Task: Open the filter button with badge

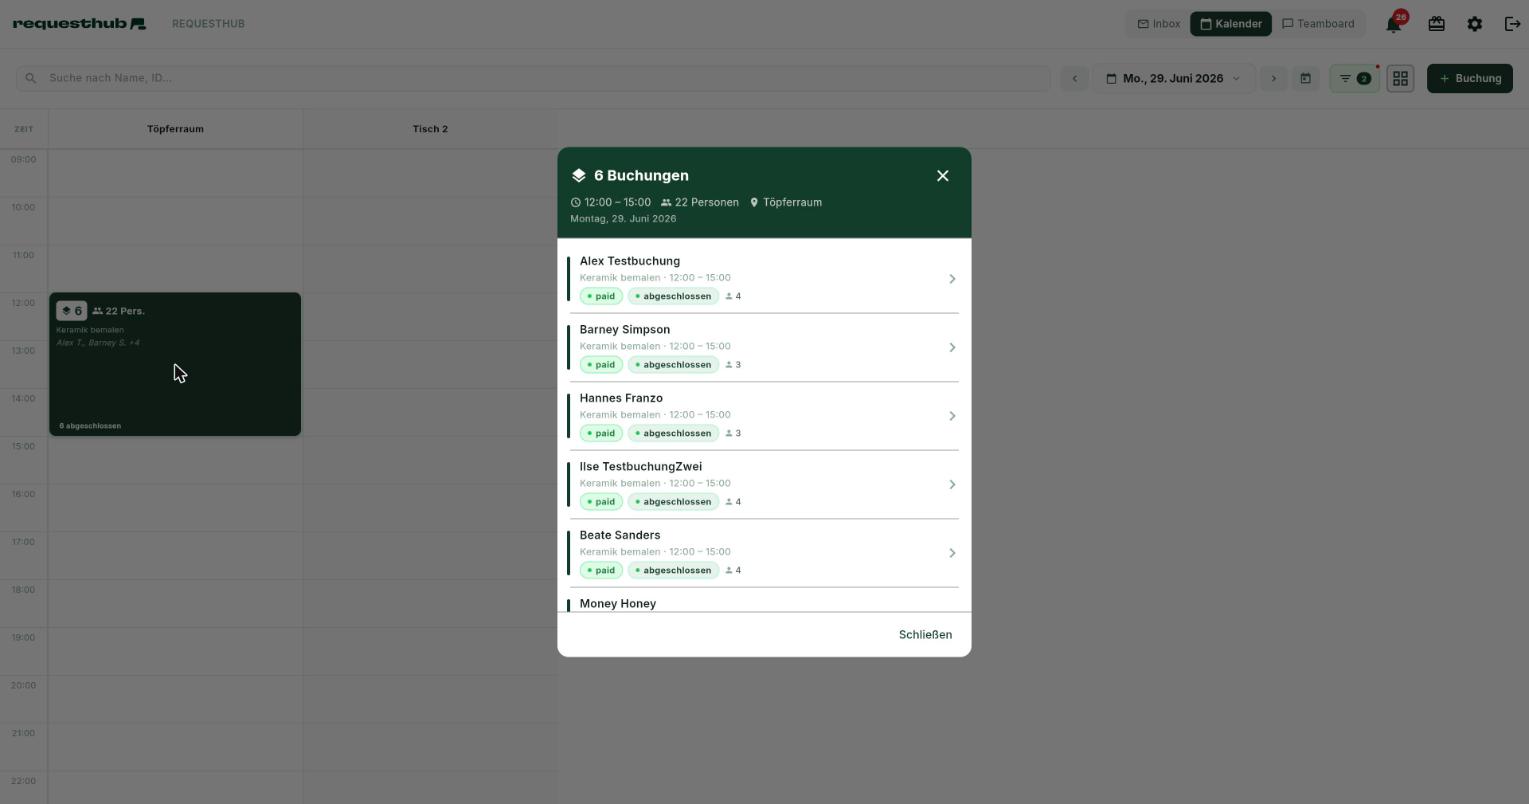Action: pos(1354,78)
